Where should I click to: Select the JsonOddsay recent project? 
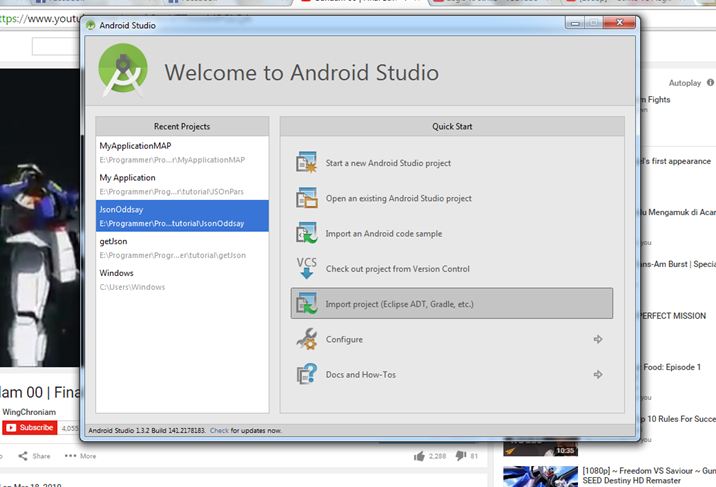pyautogui.click(x=182, y=216)
